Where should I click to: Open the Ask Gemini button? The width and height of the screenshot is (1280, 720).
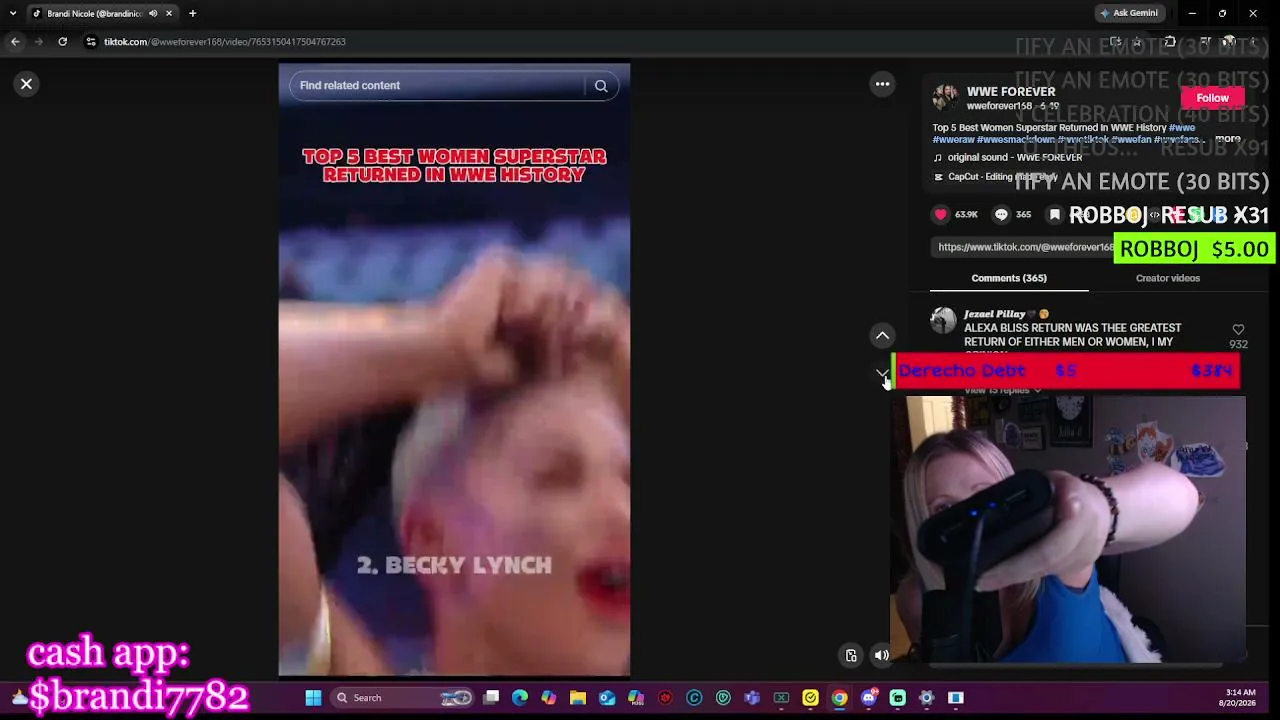(1128, 13)
